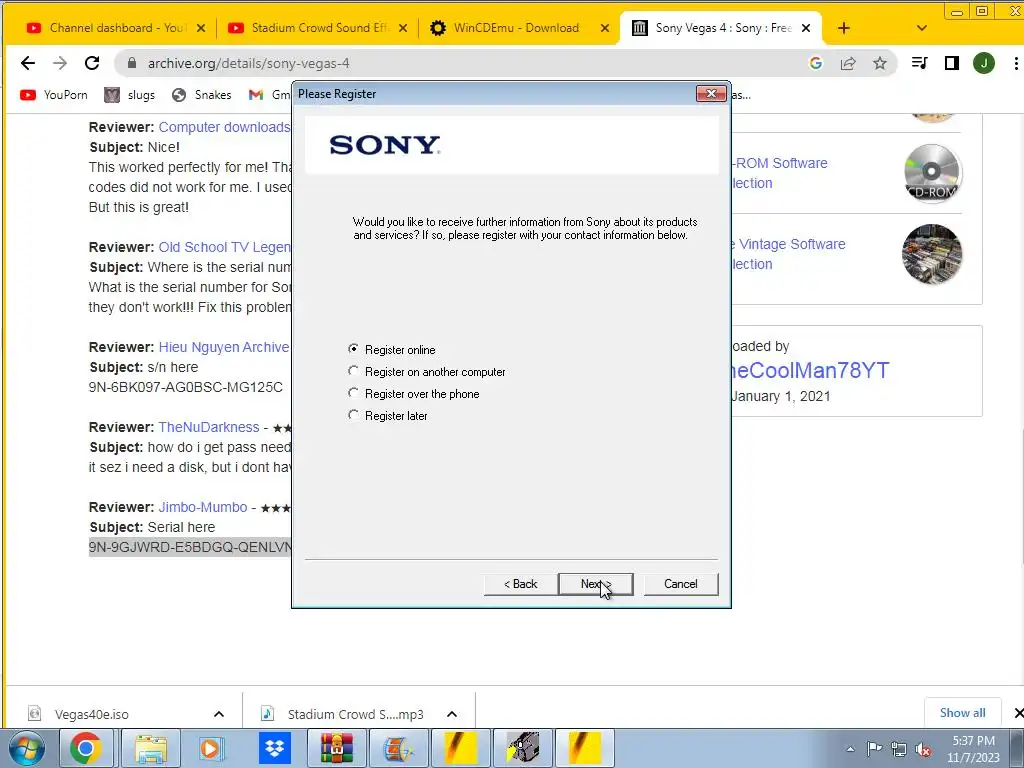Click the Google icon in the address bar
The image size is (1024, 768).
pos(816,63)
